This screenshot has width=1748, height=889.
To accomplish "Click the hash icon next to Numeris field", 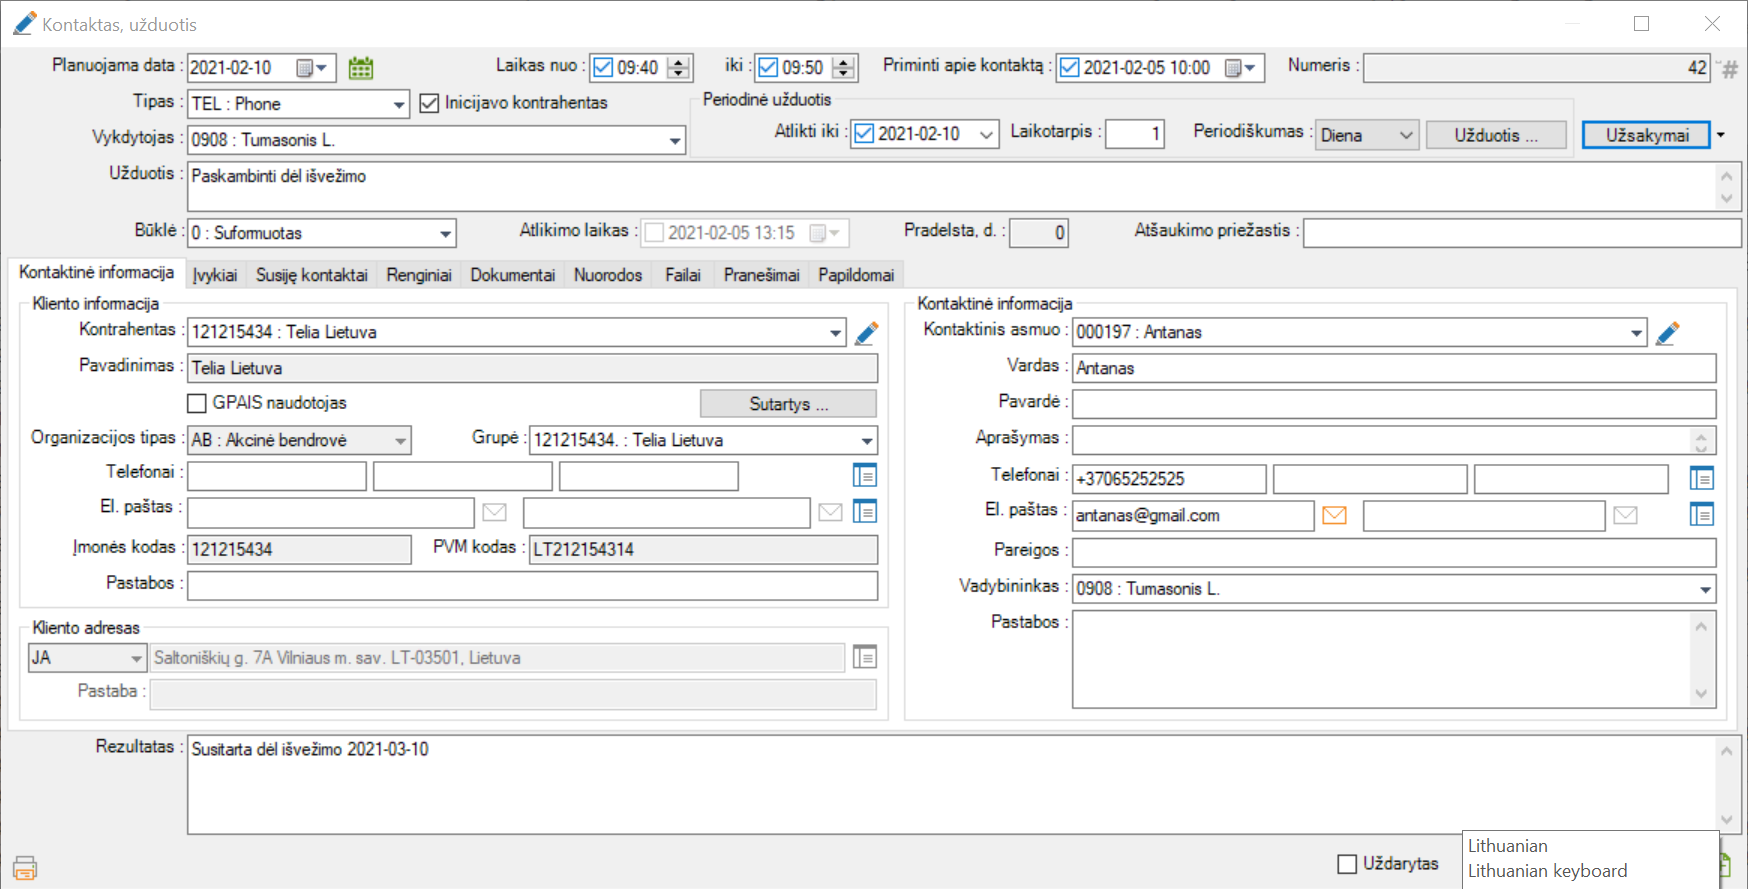I will pos(1730,69).
